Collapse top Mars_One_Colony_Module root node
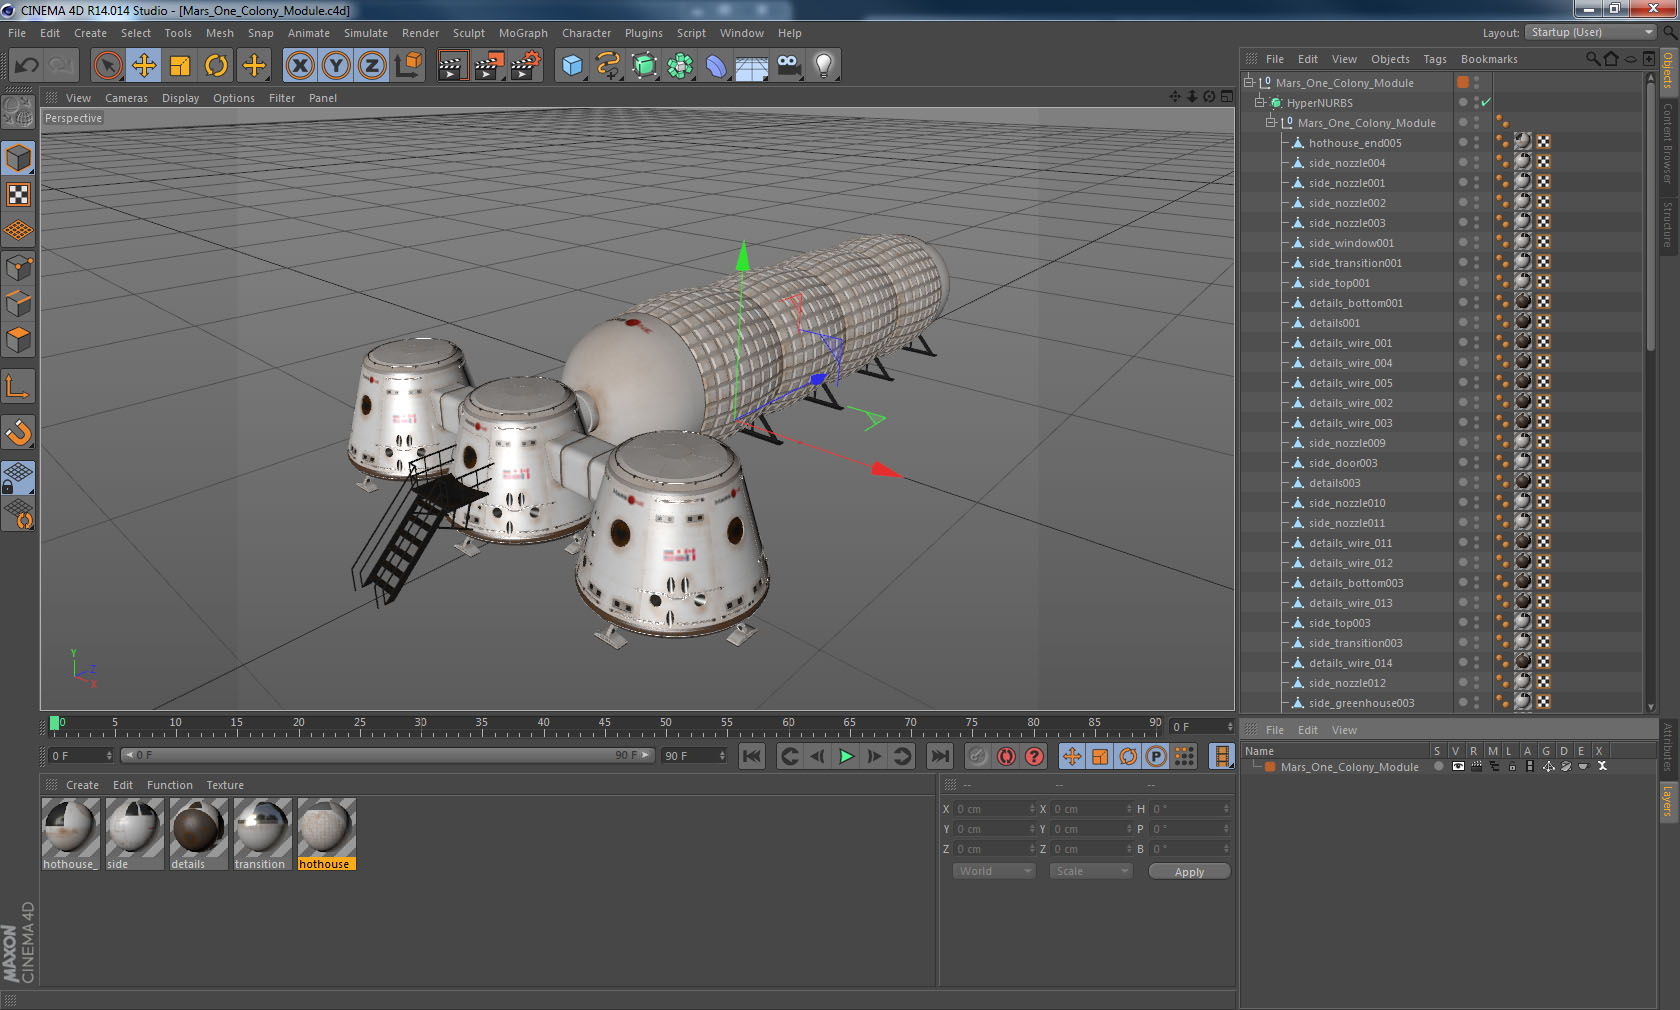Screen dimensions: 1680x1010 point(1249,82)
